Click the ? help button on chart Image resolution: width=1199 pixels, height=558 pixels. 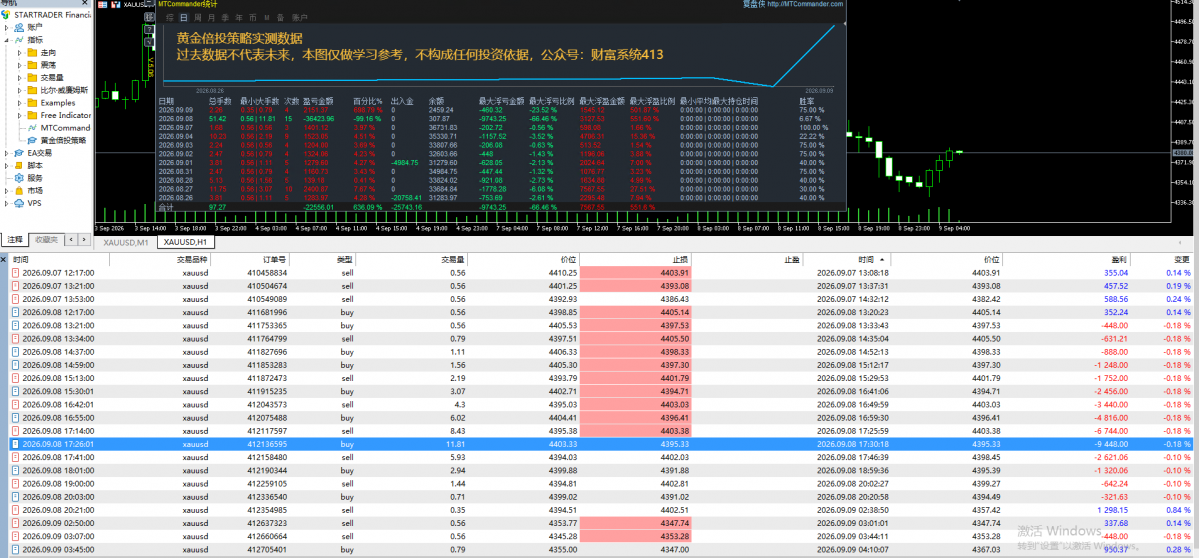click(x=149, y=30)
